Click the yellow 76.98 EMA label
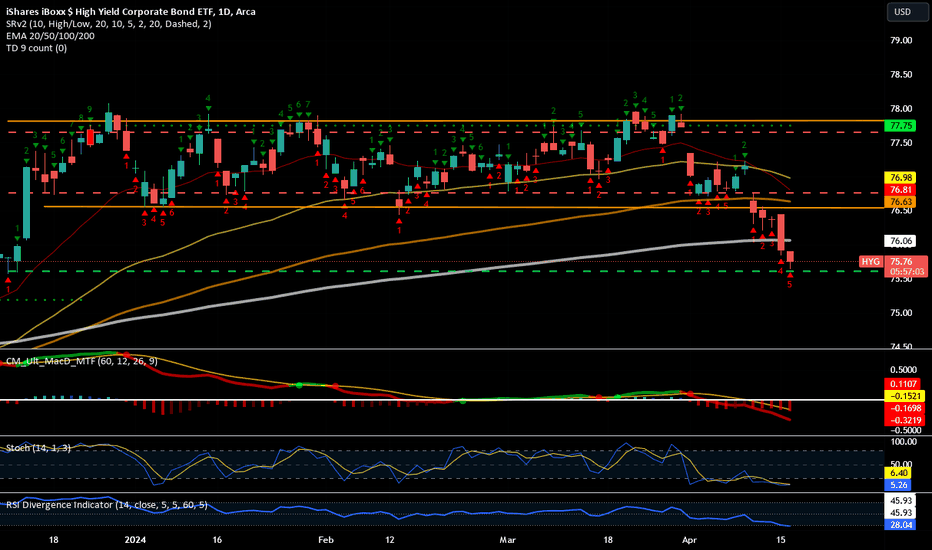 tap(900, 178)
